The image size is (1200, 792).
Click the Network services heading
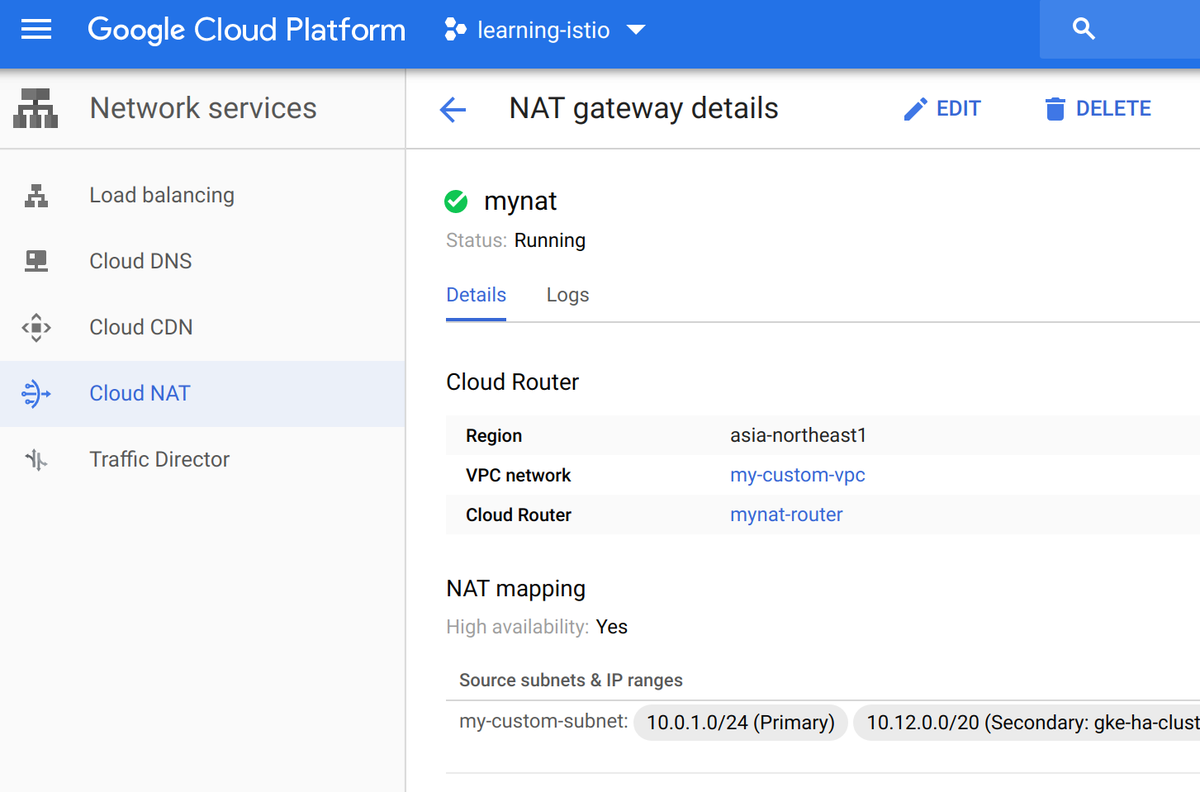pyautogui.click(x=203, y=108)
